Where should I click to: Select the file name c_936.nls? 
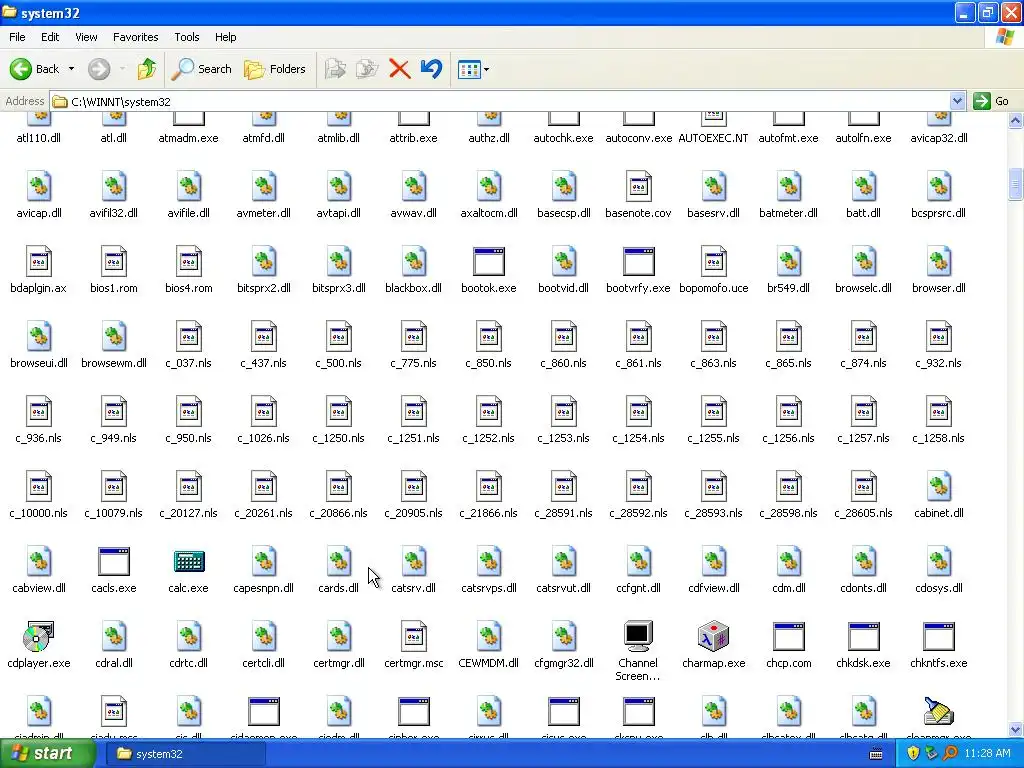tap(39, 438)
